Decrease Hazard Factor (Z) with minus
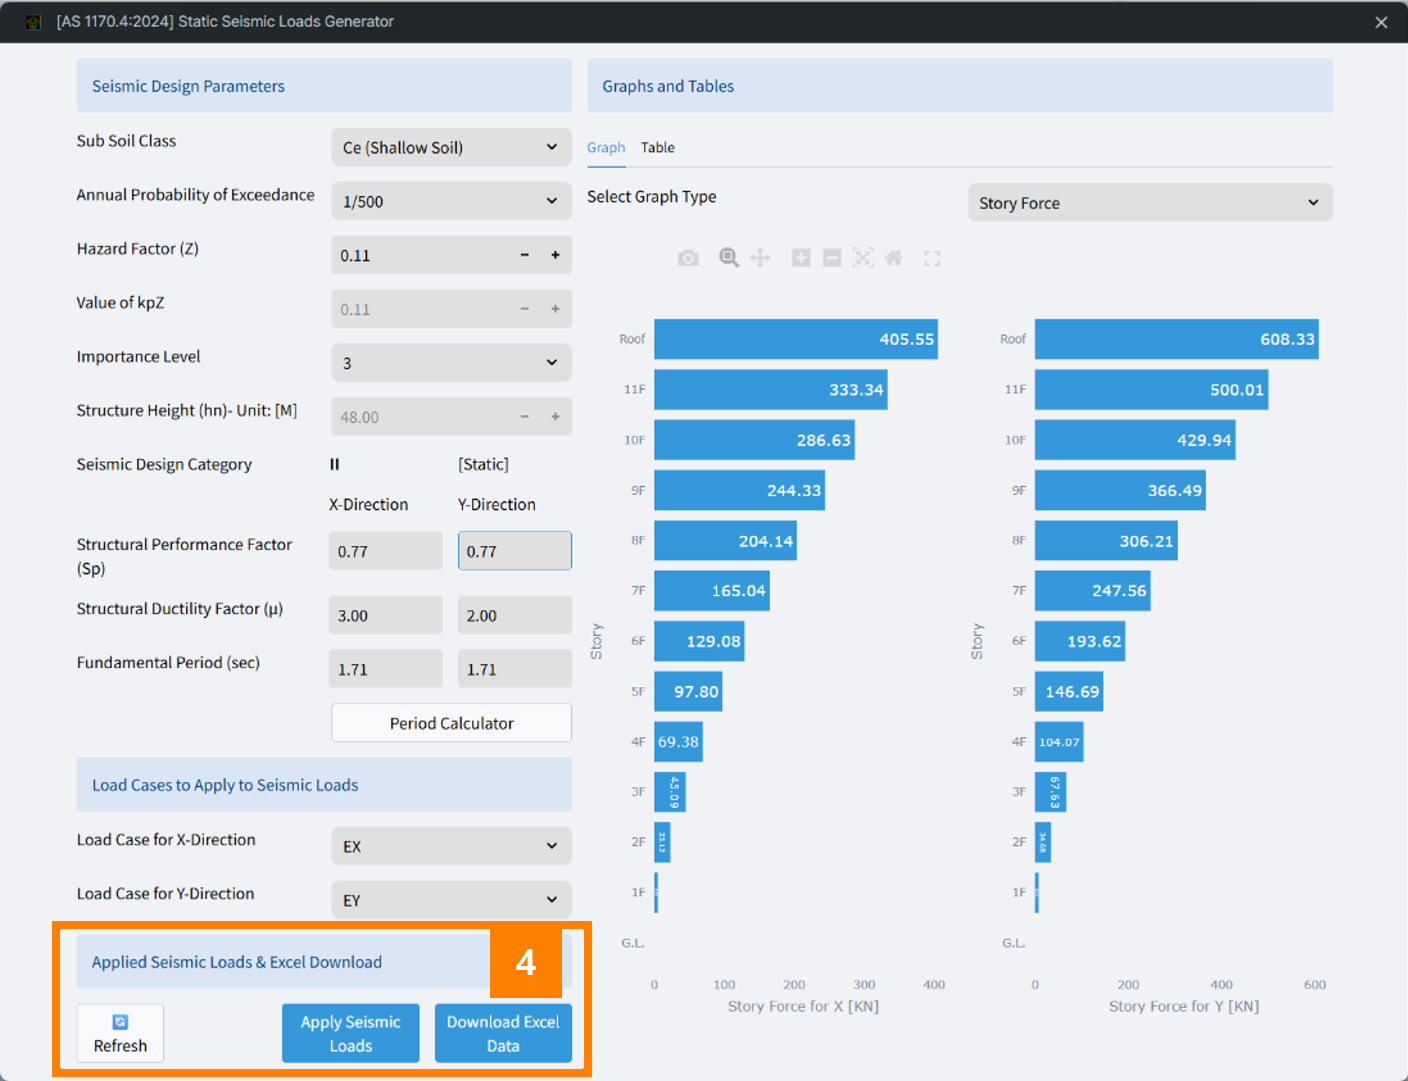Viewport: 1408px width, 1081px height. (524, 255)
